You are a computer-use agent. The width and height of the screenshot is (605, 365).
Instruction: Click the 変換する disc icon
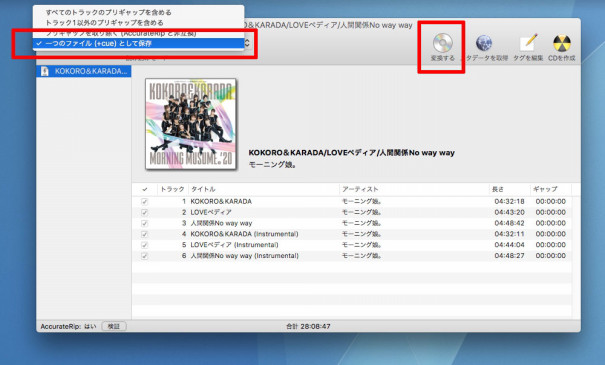coord(443,43)
